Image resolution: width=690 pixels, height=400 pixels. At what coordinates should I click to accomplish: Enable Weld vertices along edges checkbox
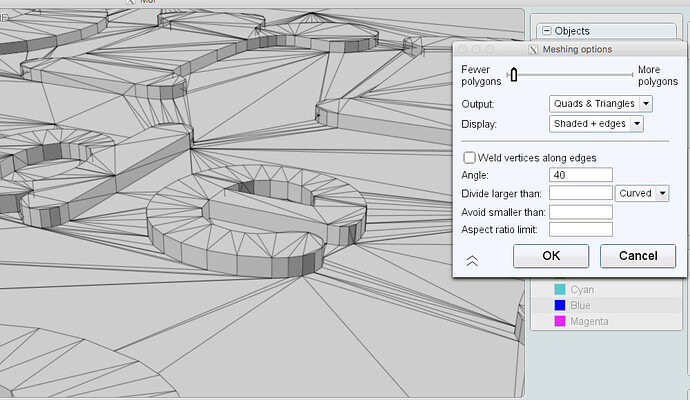pos(469,158)
